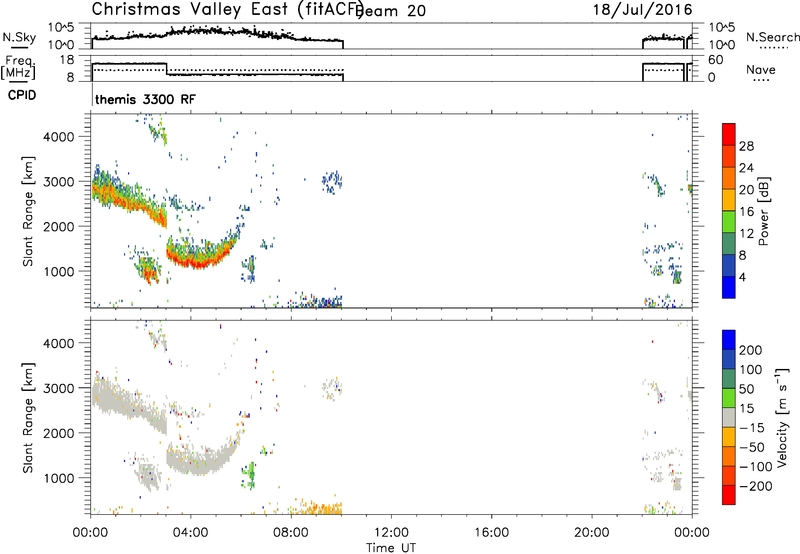Select the 04:00 time tick label
This screenshot has width=800, height=554.
(x=191, y=533)
